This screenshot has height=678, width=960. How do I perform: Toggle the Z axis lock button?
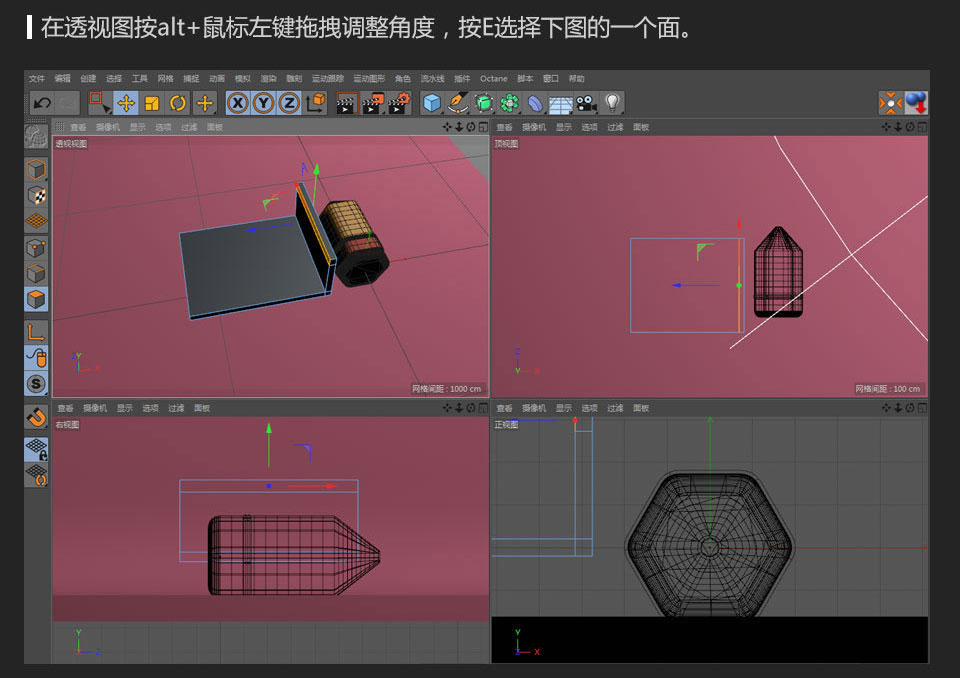(289, 103)
